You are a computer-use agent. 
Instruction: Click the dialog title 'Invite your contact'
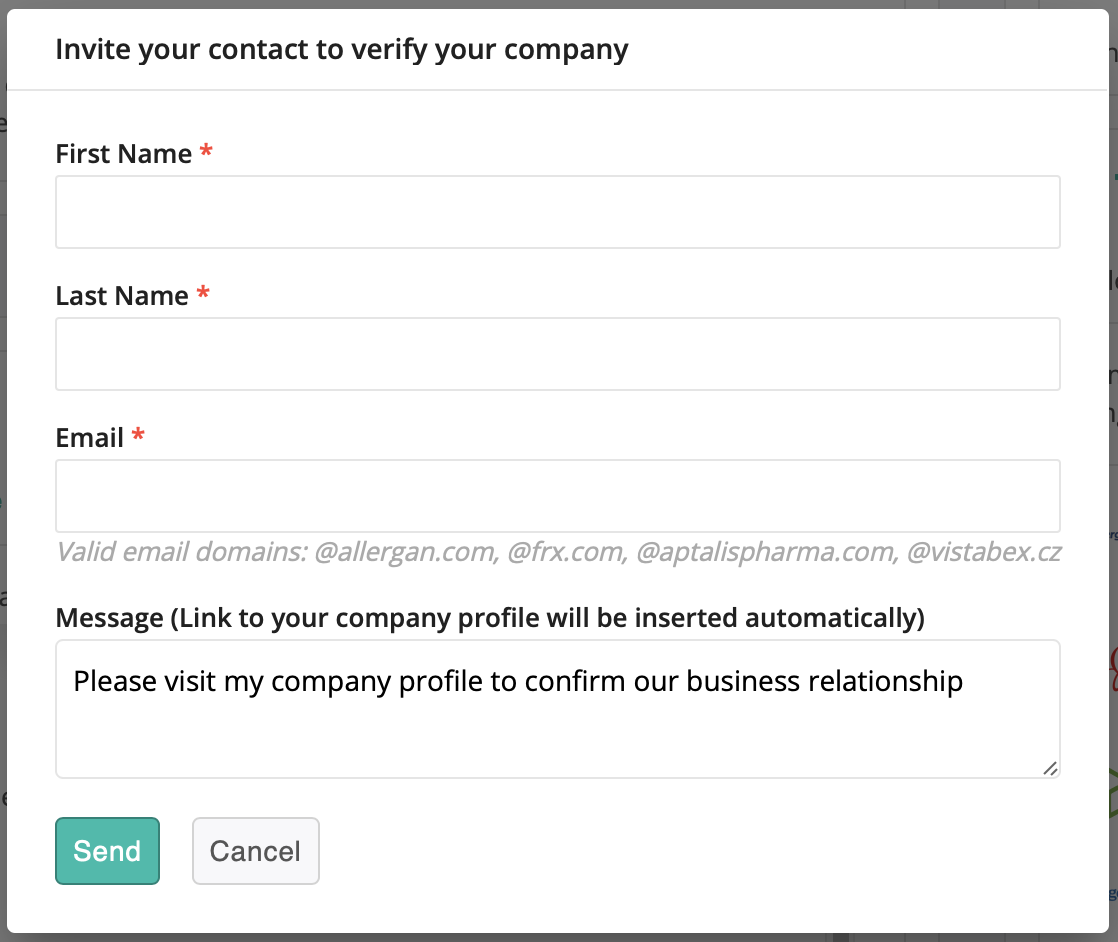(x=342, y=50)
